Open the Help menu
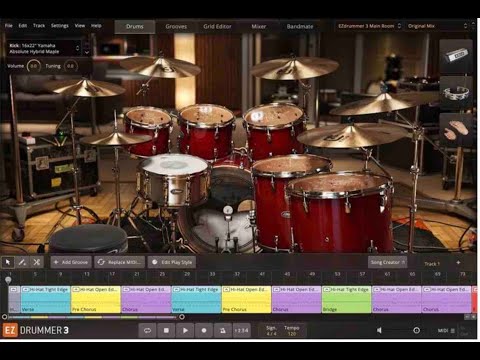Screen dimensions: 480x360 tap(96, 26)
